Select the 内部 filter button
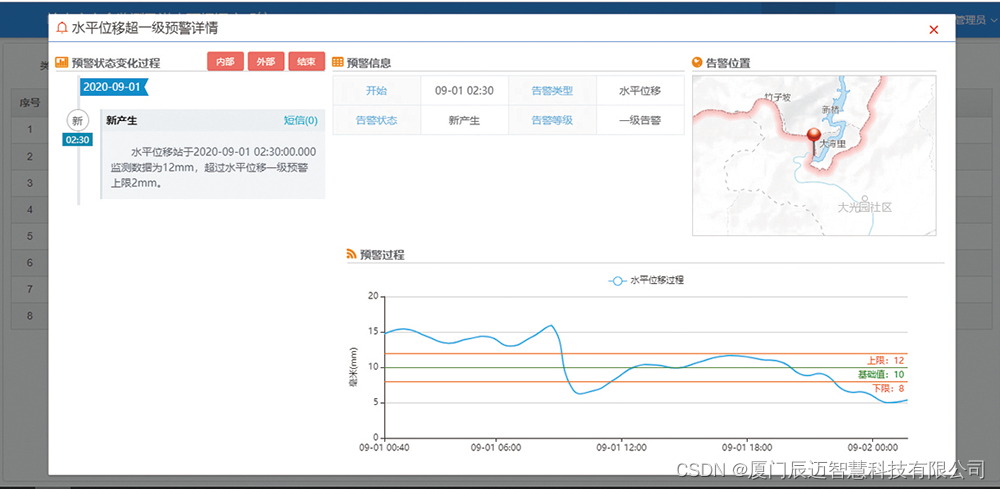The image size is (1000, 489). (x=225, y=61)
